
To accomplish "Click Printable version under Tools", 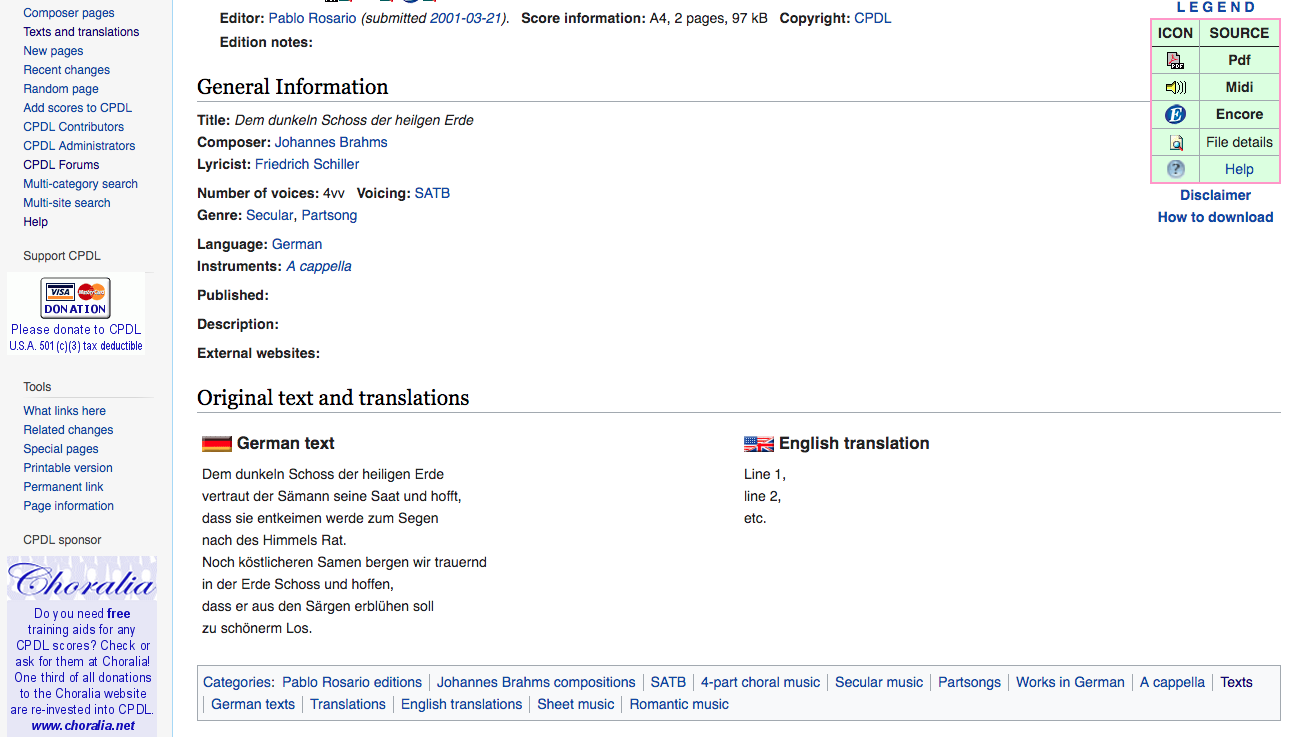I will (x=68, y=468).
